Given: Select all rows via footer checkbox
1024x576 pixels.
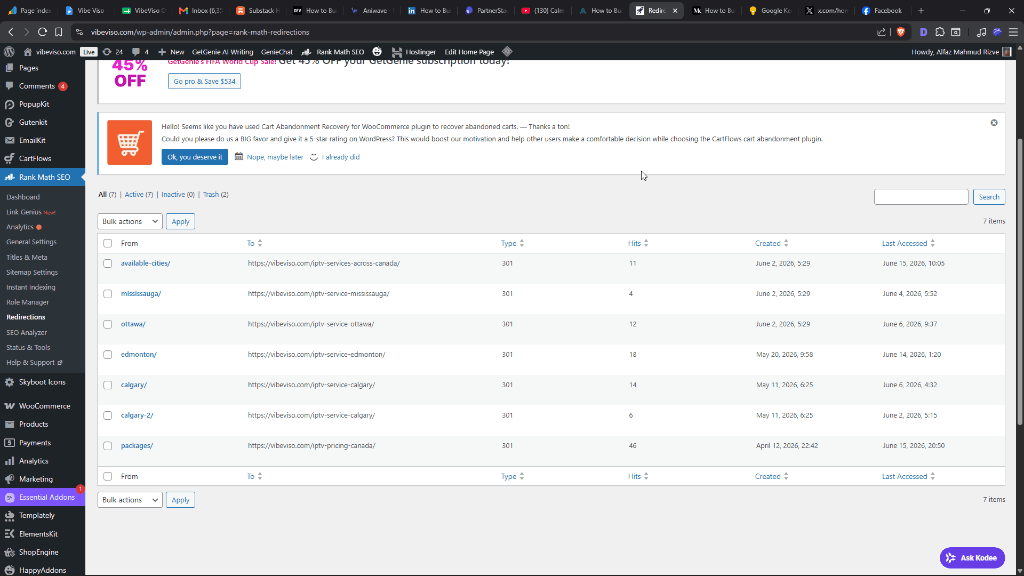Looking at the screenshot, I should click(x=108, y=477).
